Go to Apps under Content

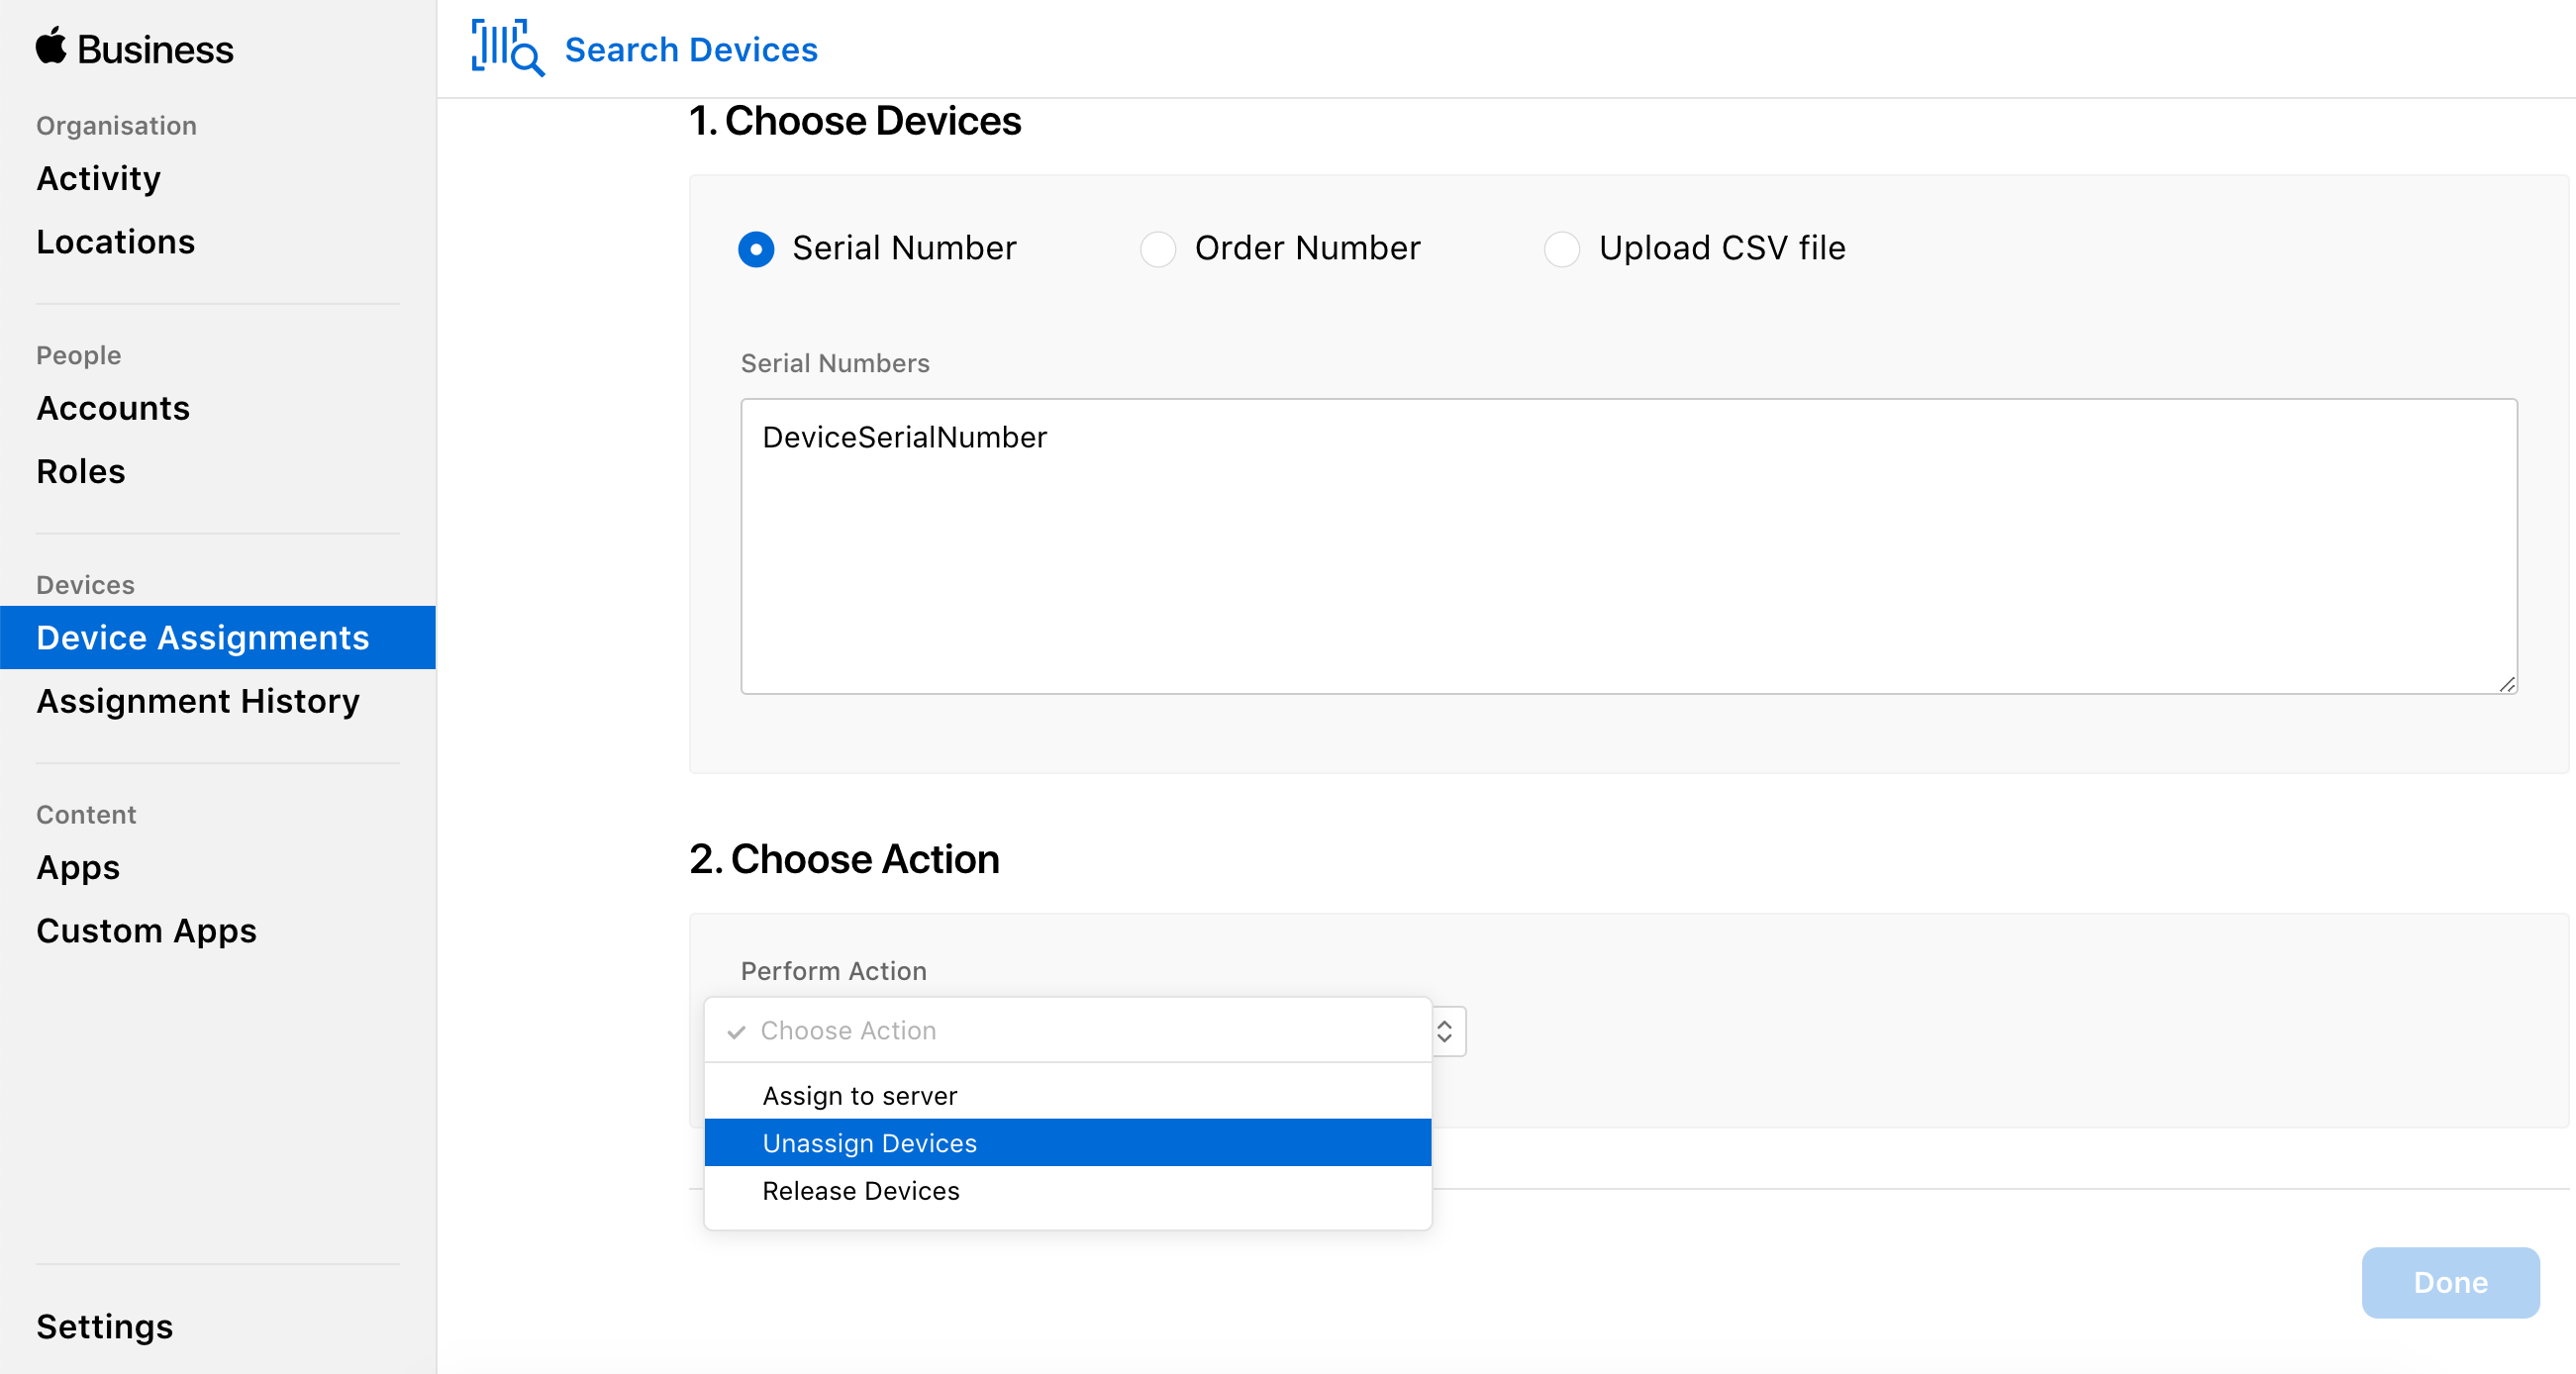[x=78, y=867]
